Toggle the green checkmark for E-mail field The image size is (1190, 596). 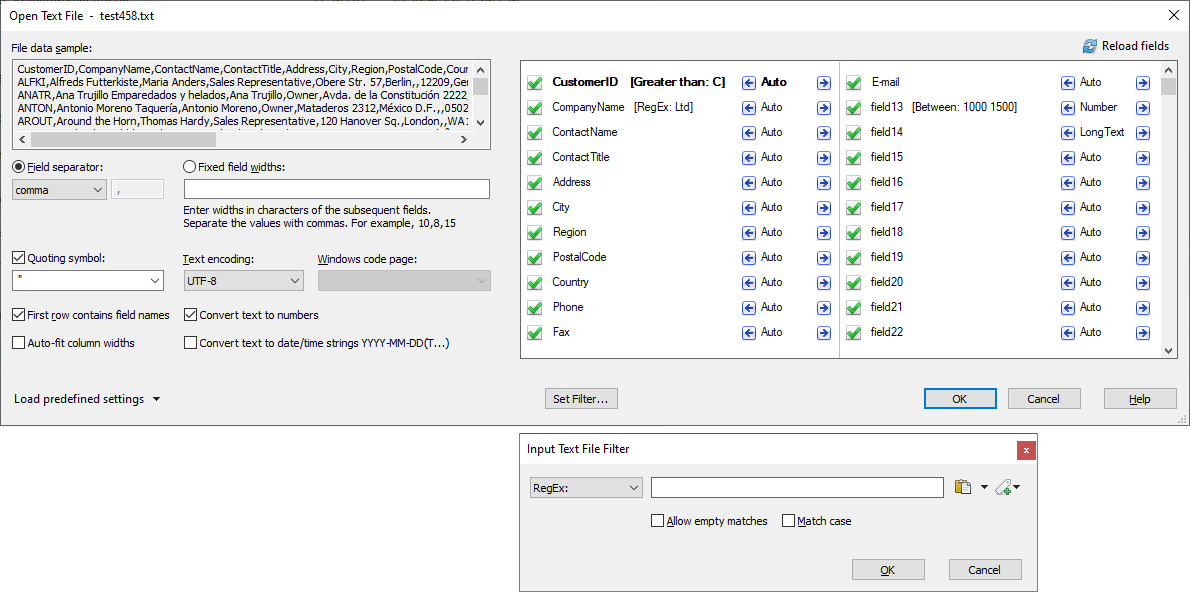(x=854, y=83)
